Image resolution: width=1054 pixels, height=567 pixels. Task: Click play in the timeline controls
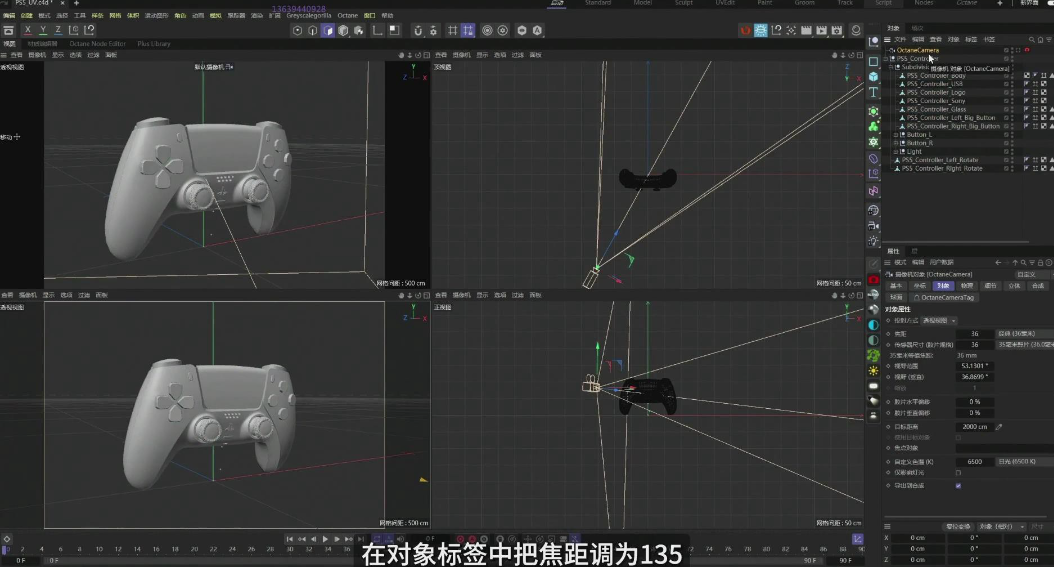pyautogui.click(x=325, y=539)
